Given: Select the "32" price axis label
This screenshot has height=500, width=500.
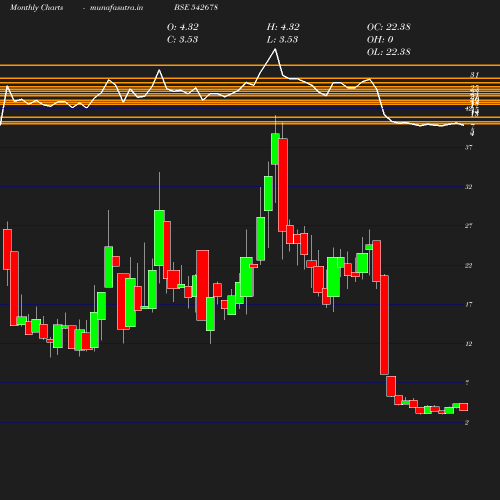Looking at the screenshot, I should [469, 187].
